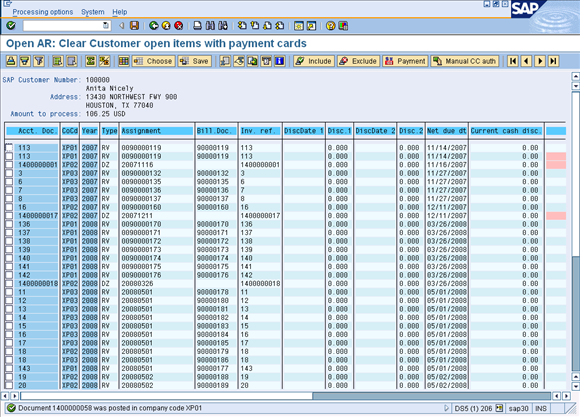
Task: Click the Print icon
Action: coord(198,26)
